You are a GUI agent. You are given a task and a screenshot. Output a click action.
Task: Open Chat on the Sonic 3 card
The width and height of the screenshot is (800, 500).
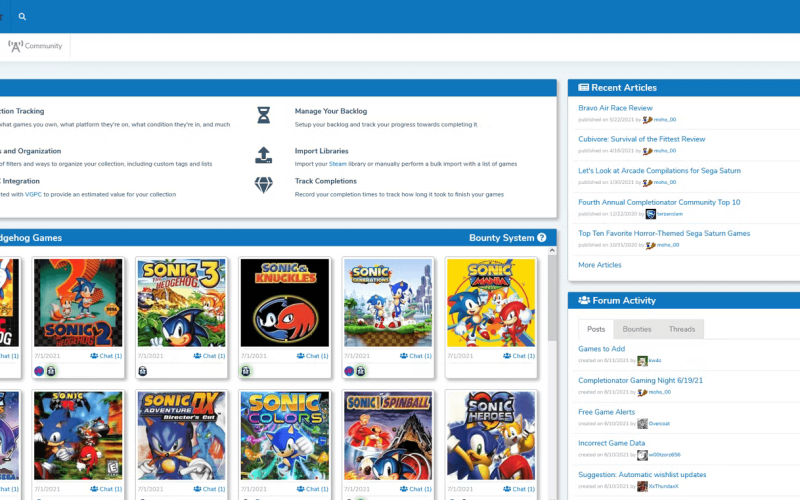[209, 356]
